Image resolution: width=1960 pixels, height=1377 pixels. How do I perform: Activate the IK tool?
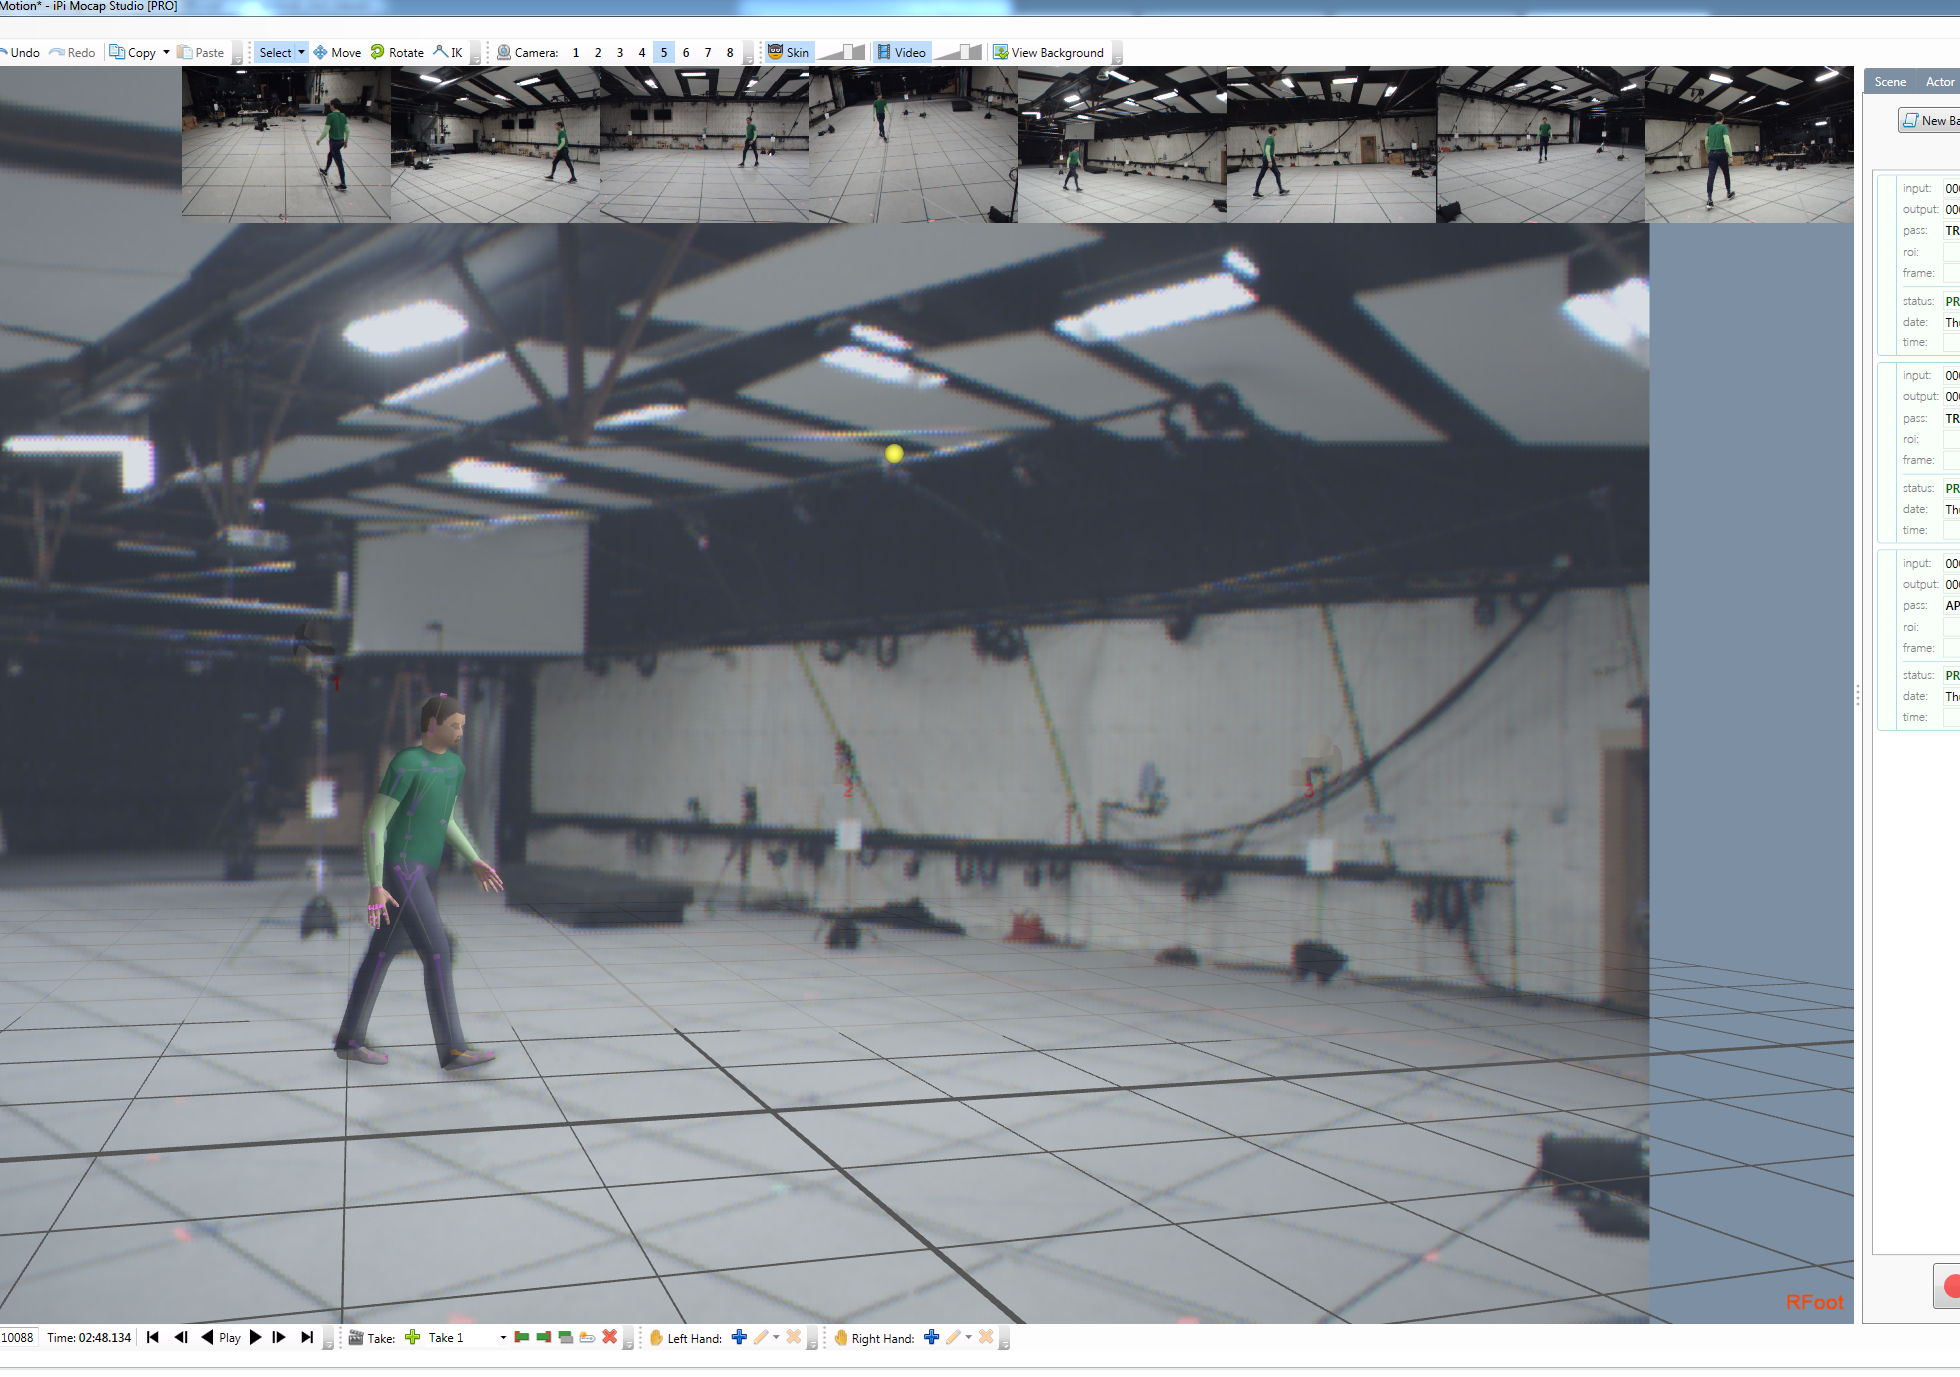click(x=448, y=53)
